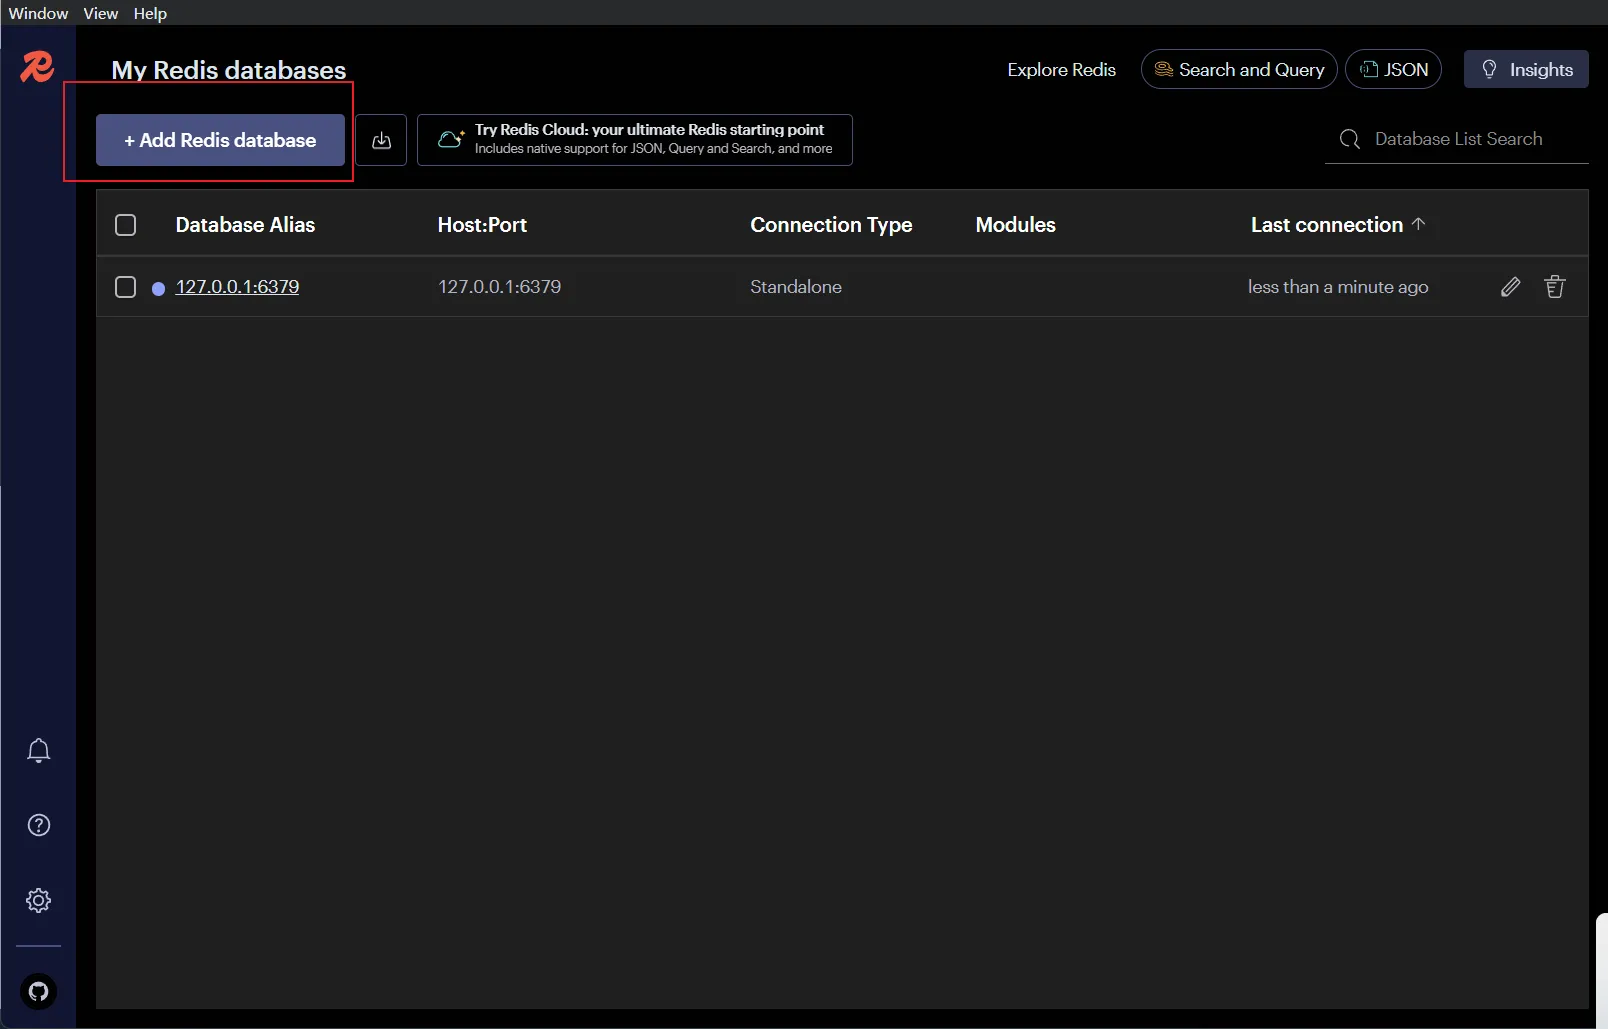Click the Try Redis Cloud promo banner
The image size is (1608, 1029).
click(634, 140)
